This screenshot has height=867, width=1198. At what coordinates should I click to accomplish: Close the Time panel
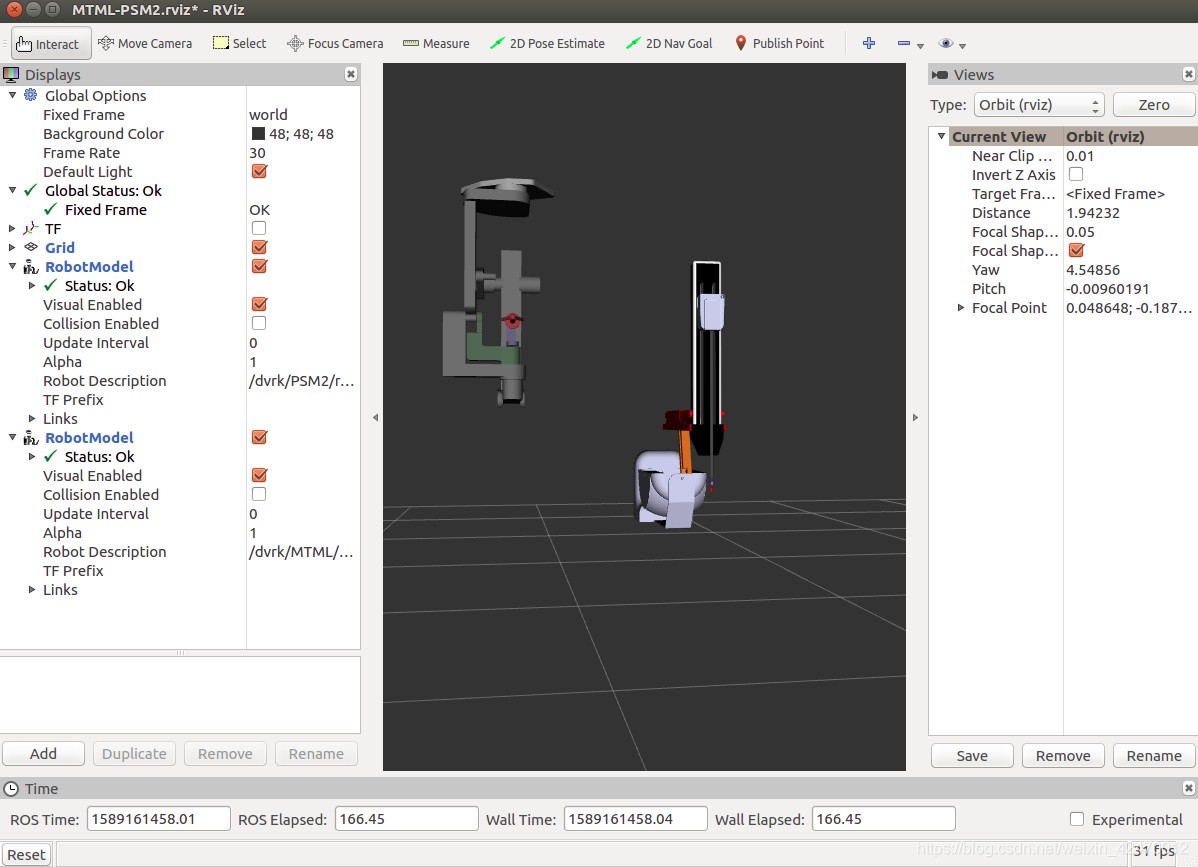pos(1189,788)
